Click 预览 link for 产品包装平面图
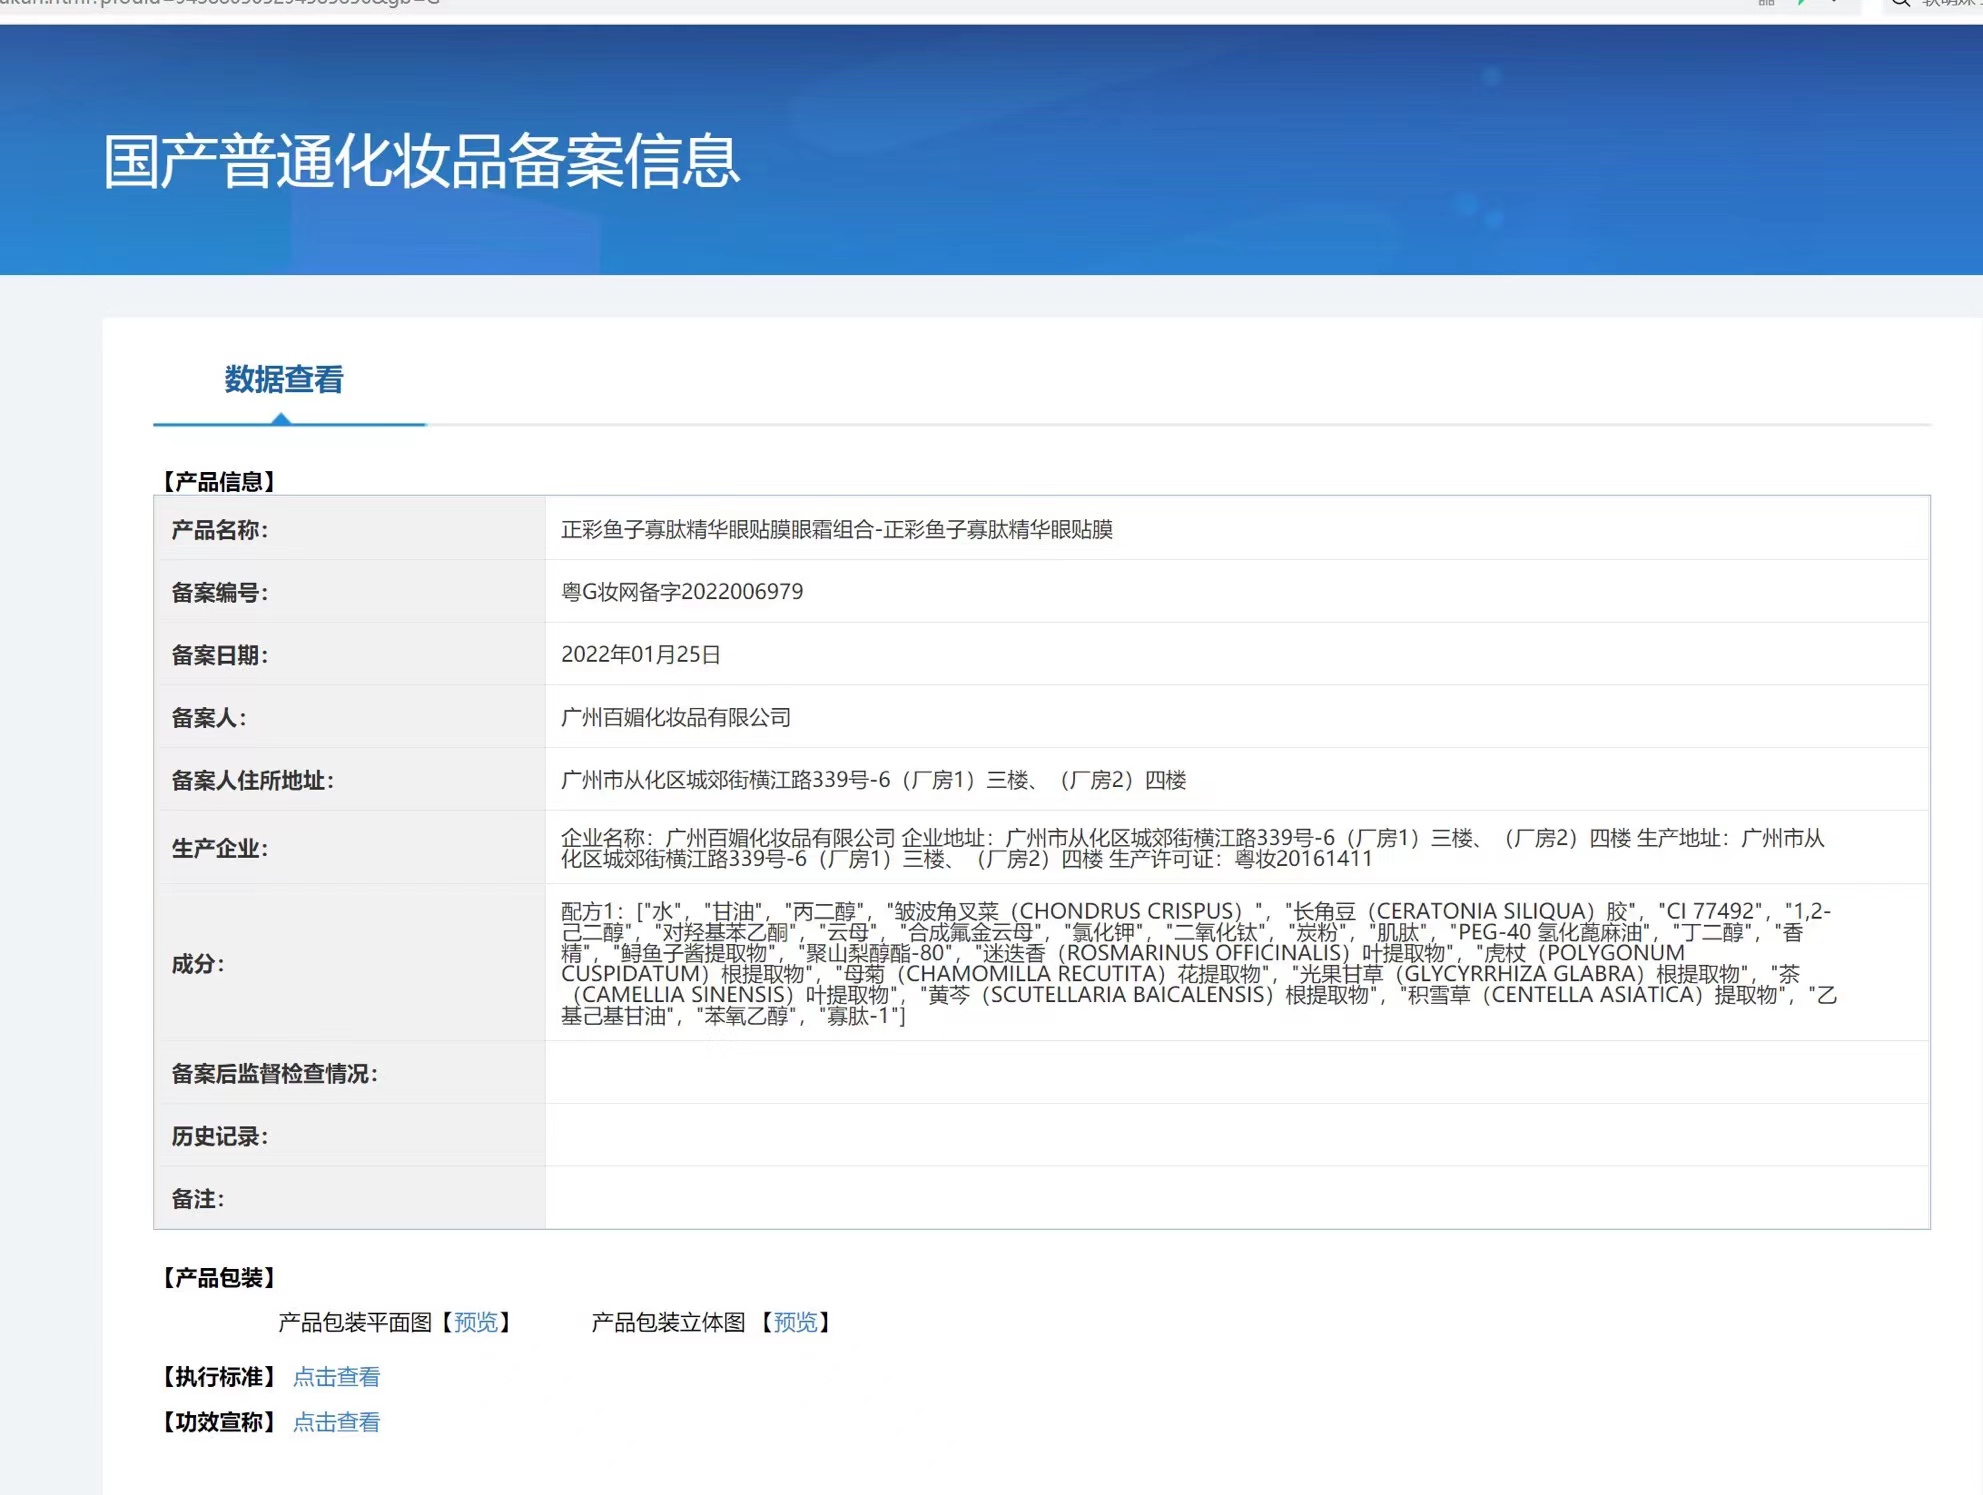The width and height of the screenshot is (1983, 1495). [x=475, y=1322]
